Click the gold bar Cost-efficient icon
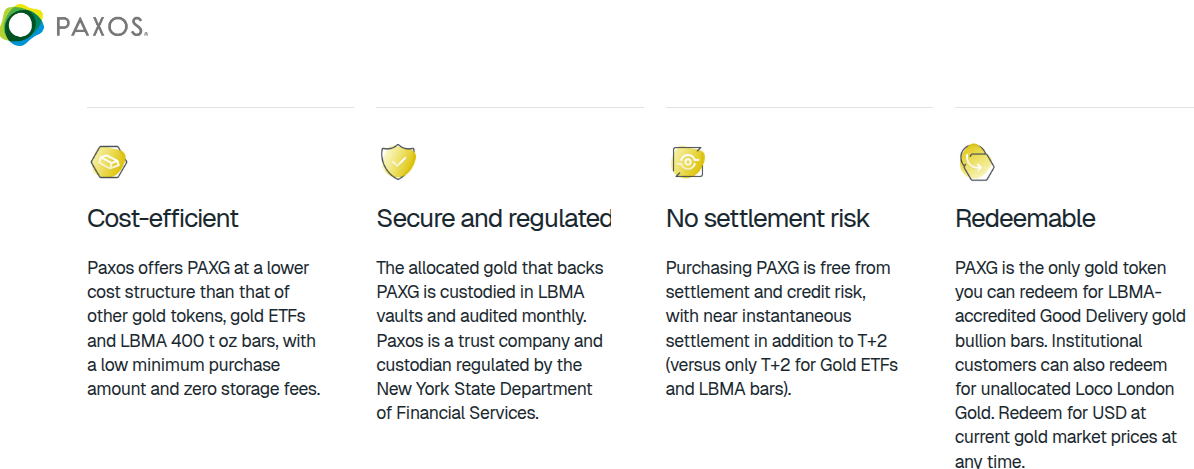The image size is (1194, 469). (108, 162)
